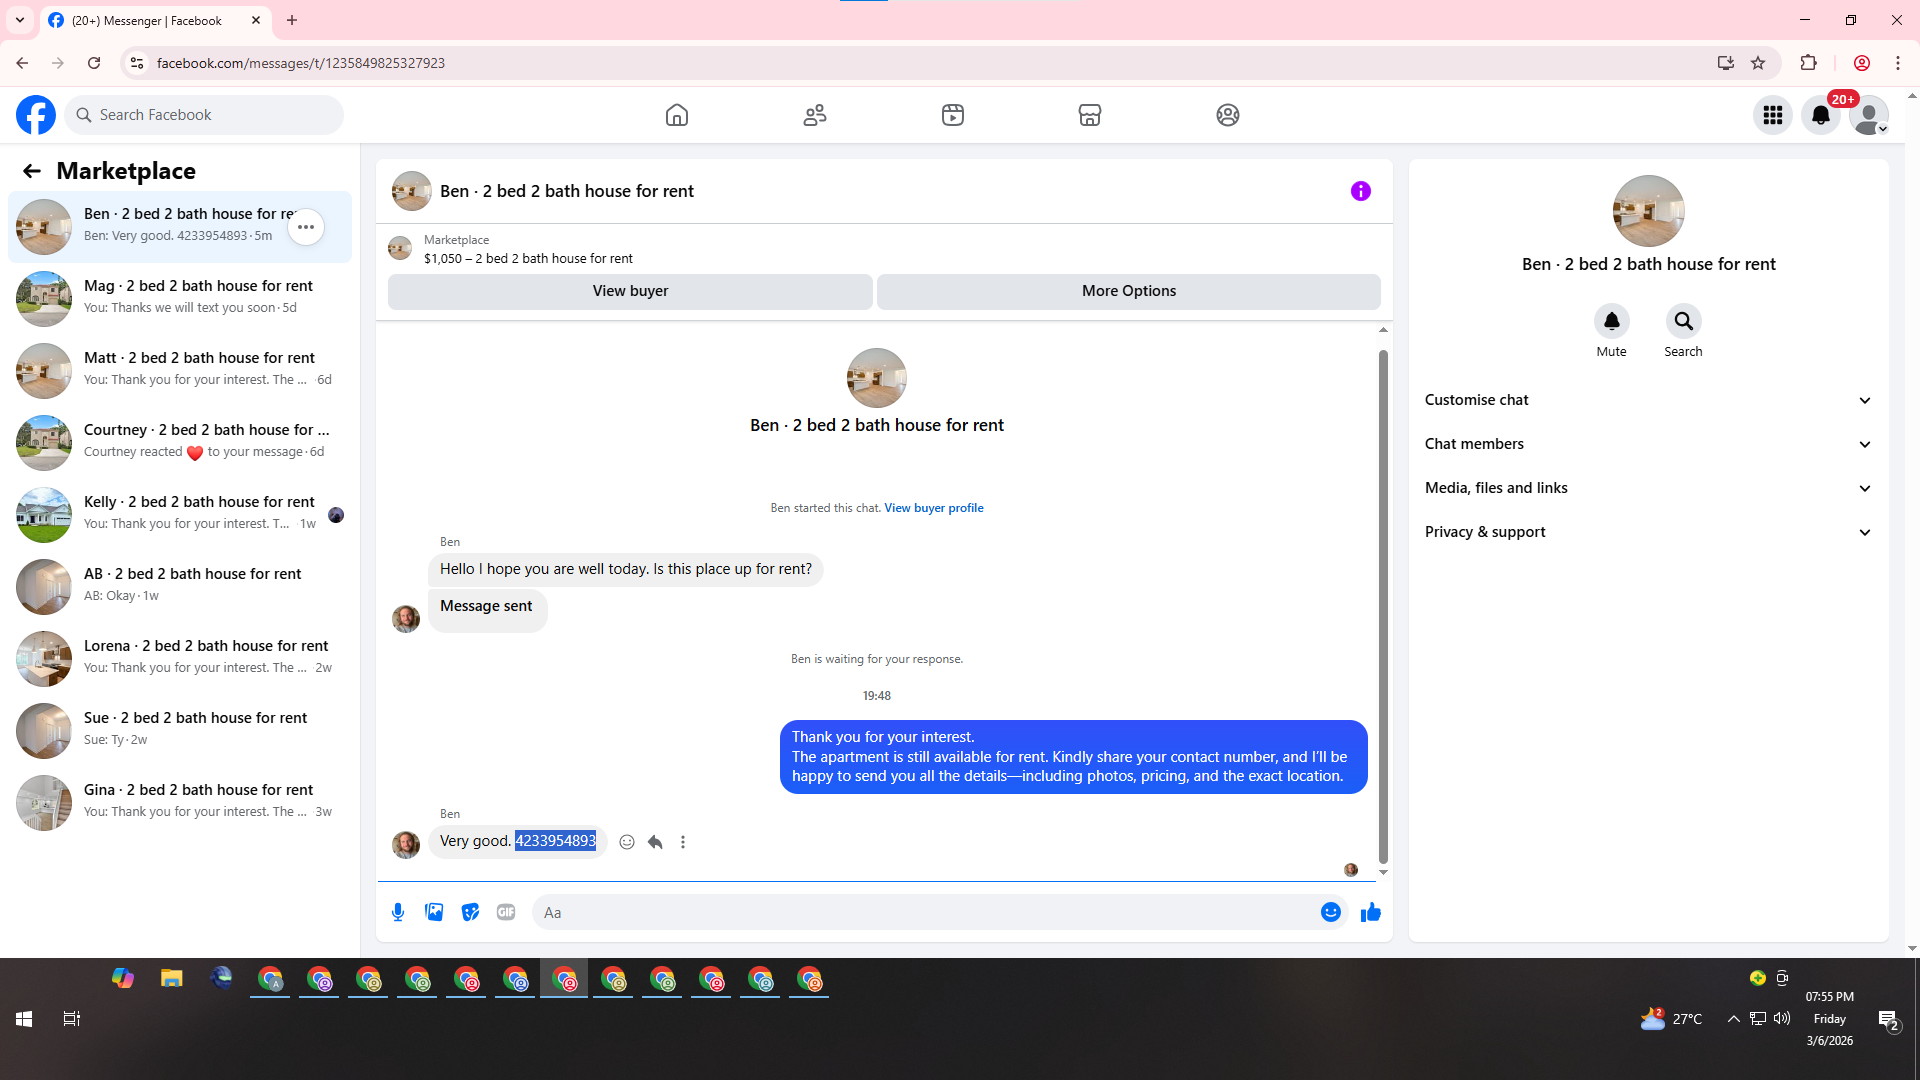Click the chat's vertical scrollbar
Screen dimensions: 1920x1080
[1383, 600]
